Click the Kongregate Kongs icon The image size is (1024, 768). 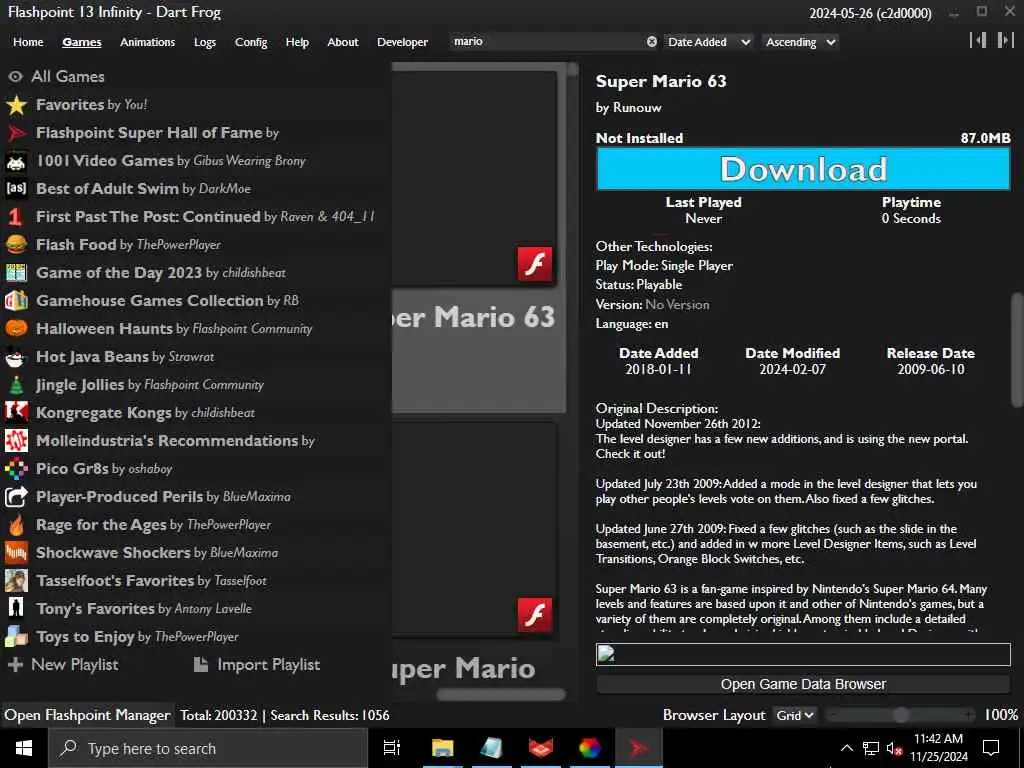click(16, 413)
